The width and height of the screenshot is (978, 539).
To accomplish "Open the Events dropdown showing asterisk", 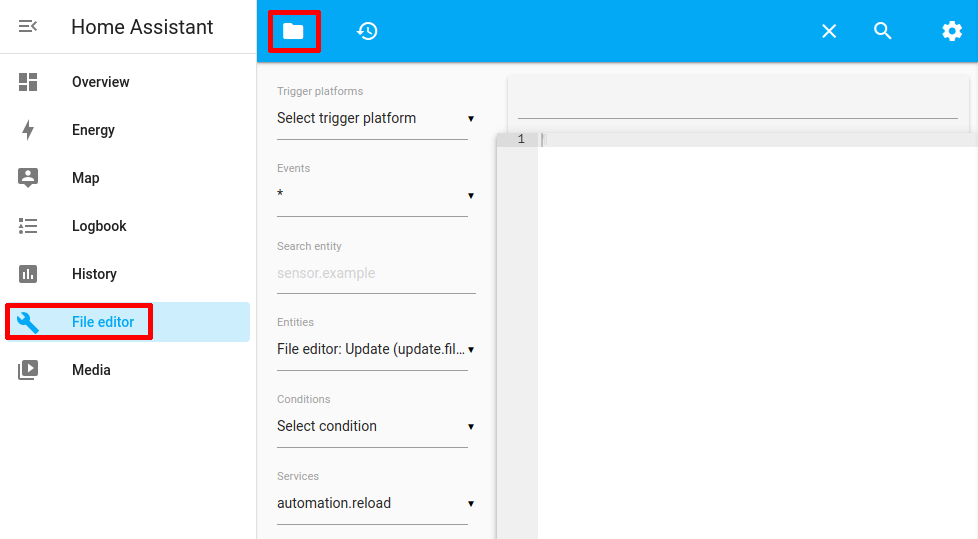I will 375,195.
